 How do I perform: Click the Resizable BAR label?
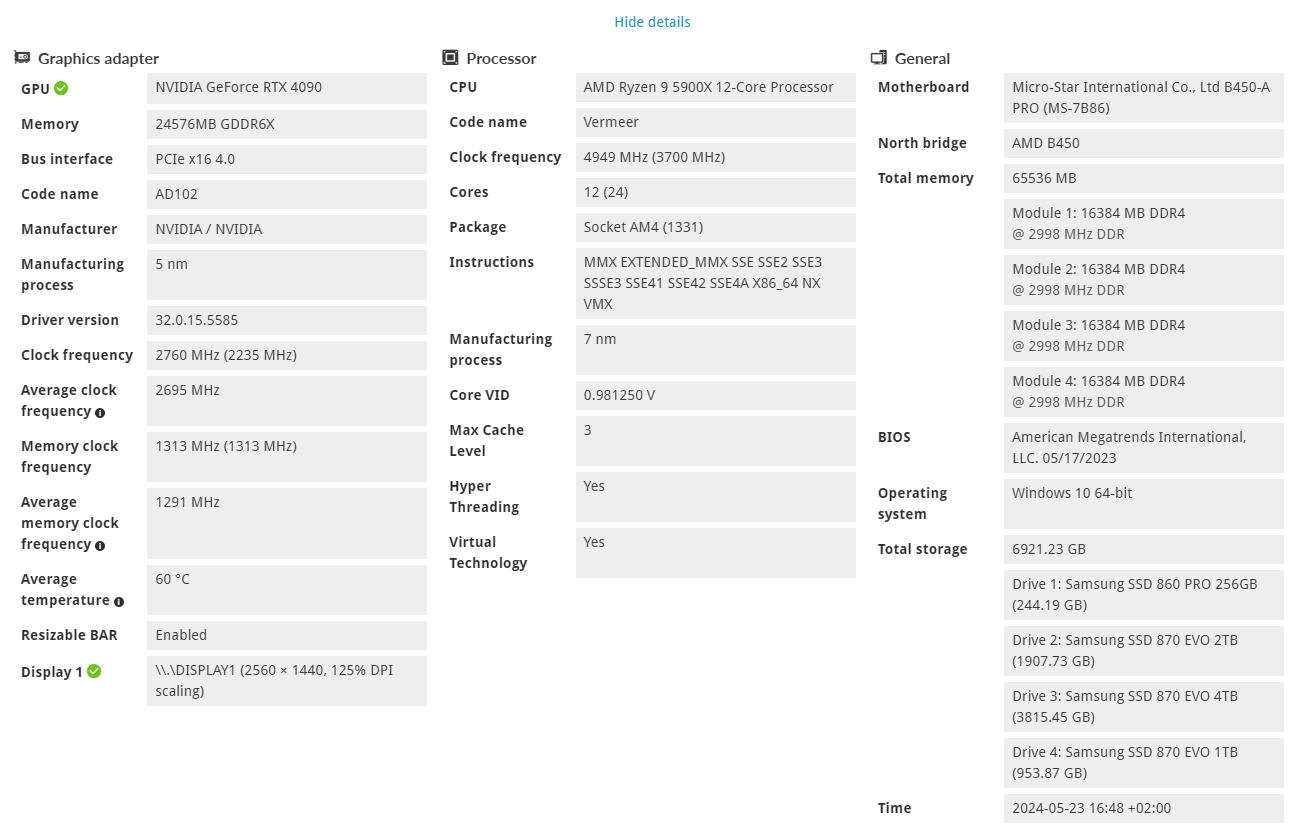point(69,635)
